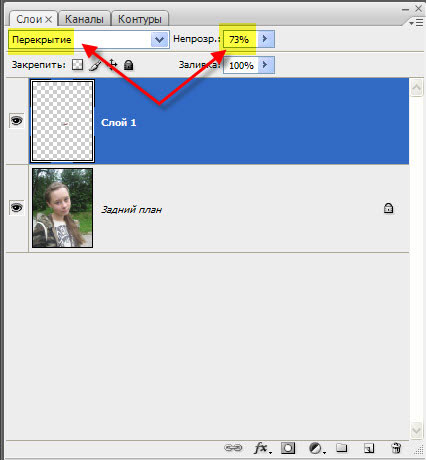
Task: Click the 73% opacity field
Action: [240, 39]
